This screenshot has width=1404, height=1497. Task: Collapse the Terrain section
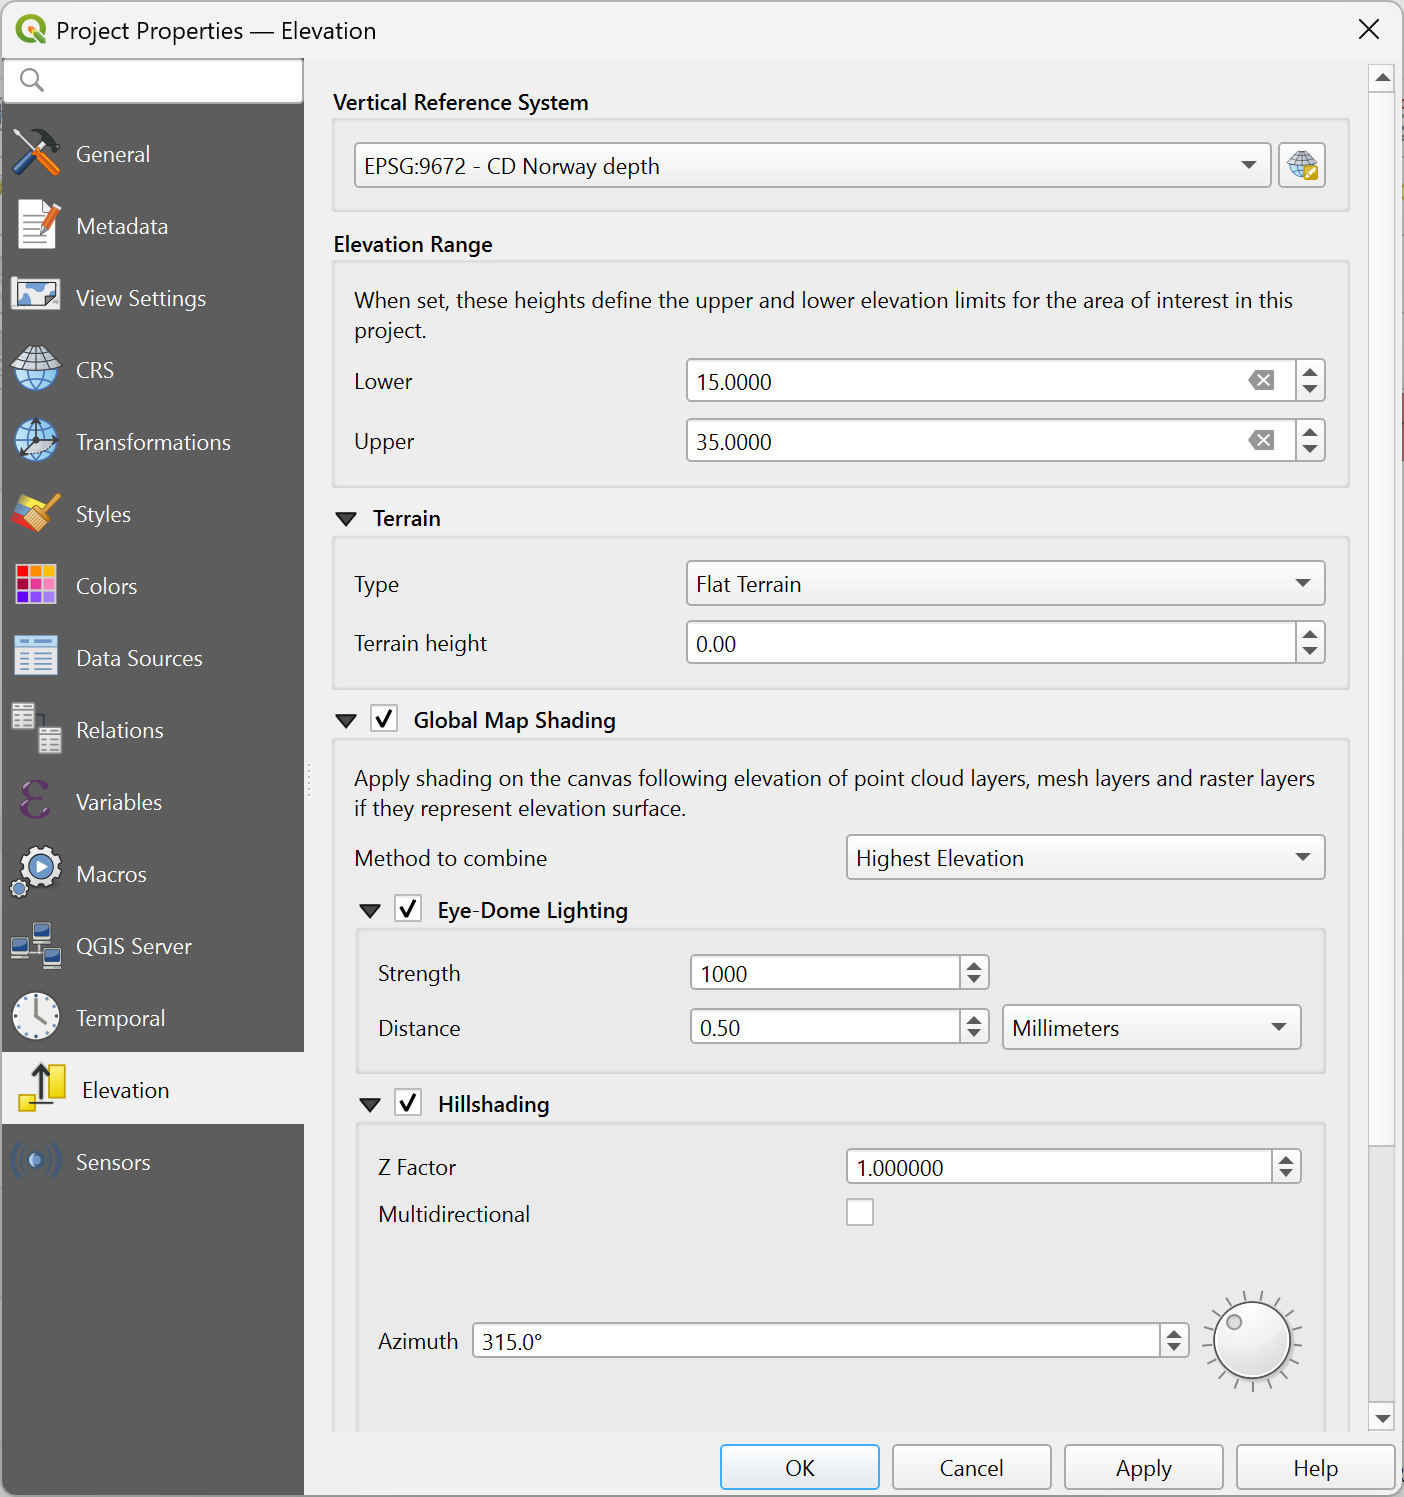pos(346,519)
